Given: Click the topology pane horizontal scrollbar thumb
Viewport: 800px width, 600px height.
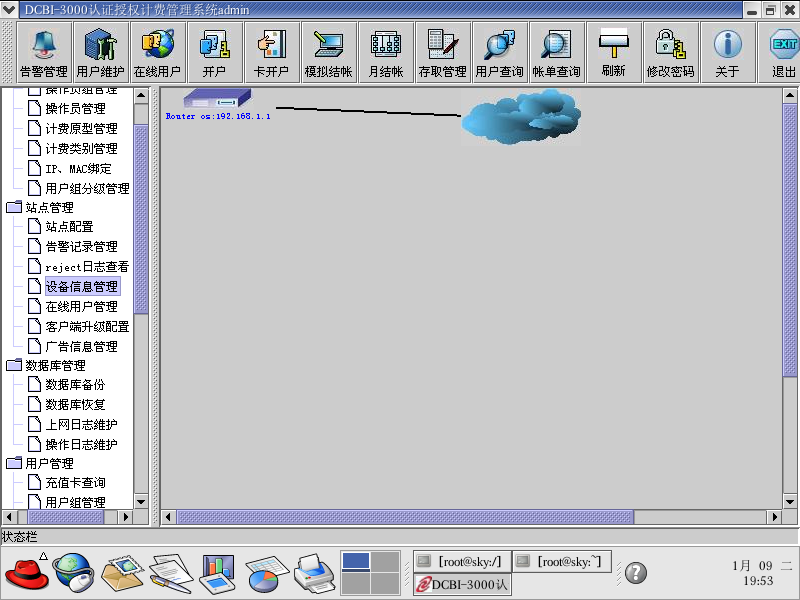Looking at the screenshot, I should coord(405,517).
